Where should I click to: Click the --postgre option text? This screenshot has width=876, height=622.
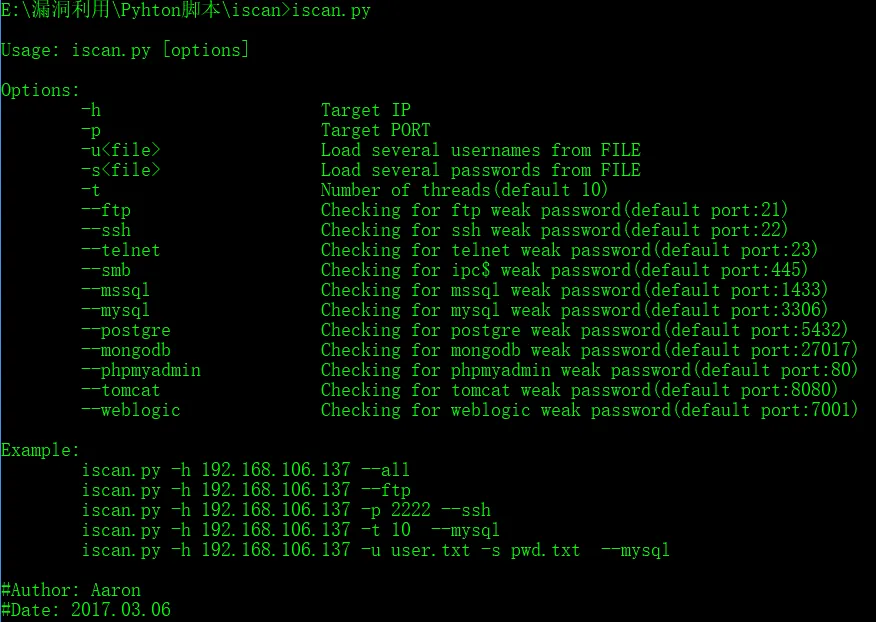coord(126,330)
